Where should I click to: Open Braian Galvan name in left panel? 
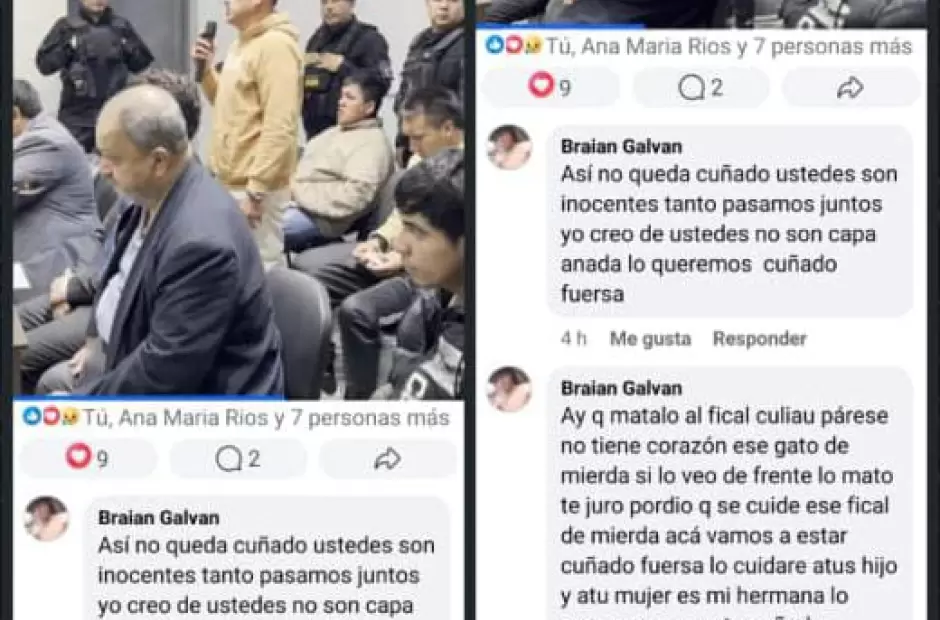click(x=158, y=517)
